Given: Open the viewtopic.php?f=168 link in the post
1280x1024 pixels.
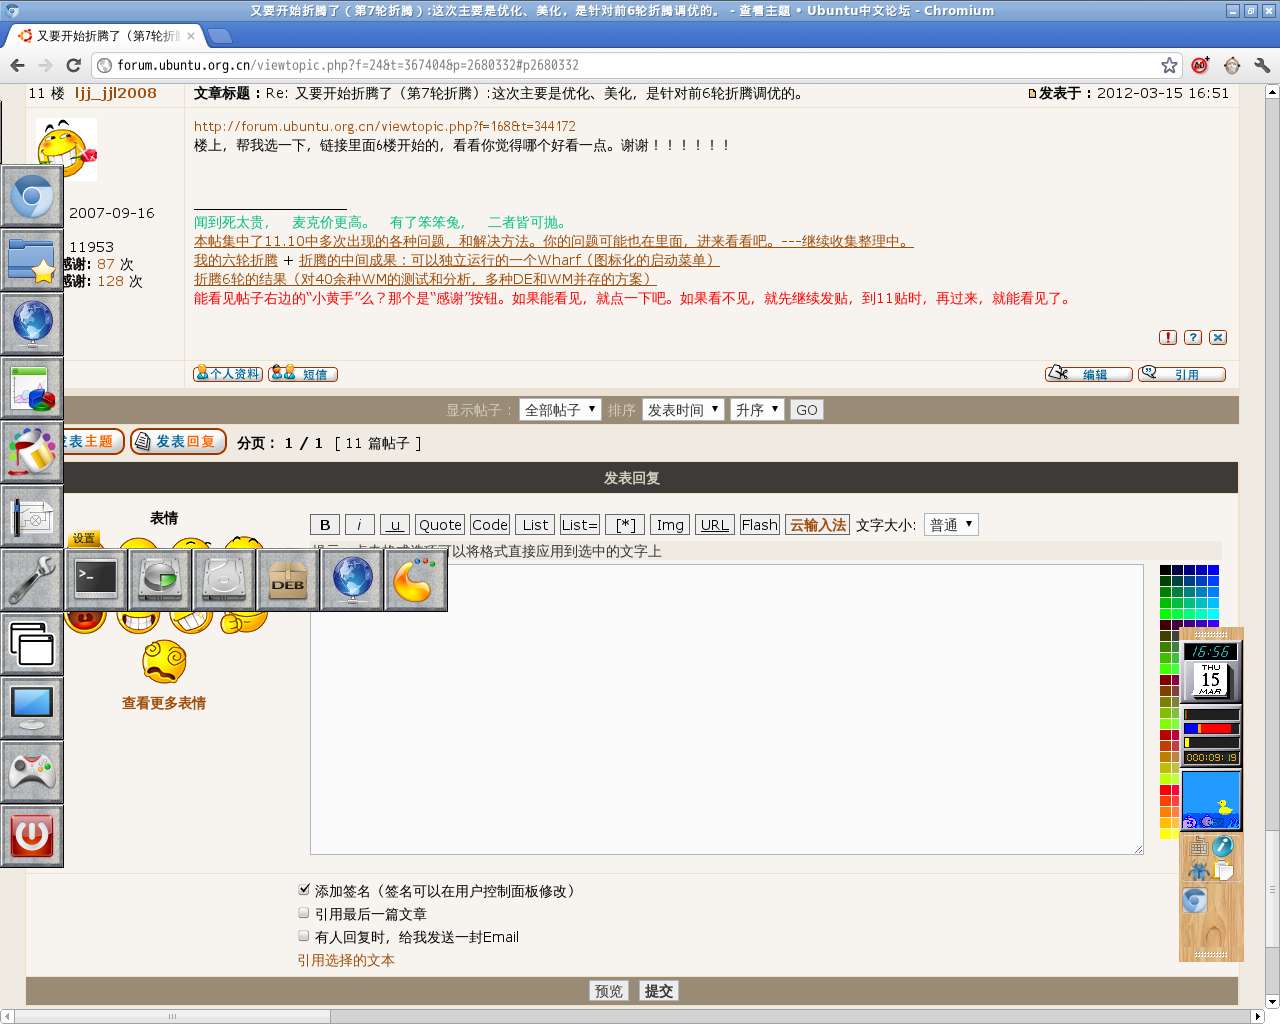Looking at the screenshot, I should (385, 126).
